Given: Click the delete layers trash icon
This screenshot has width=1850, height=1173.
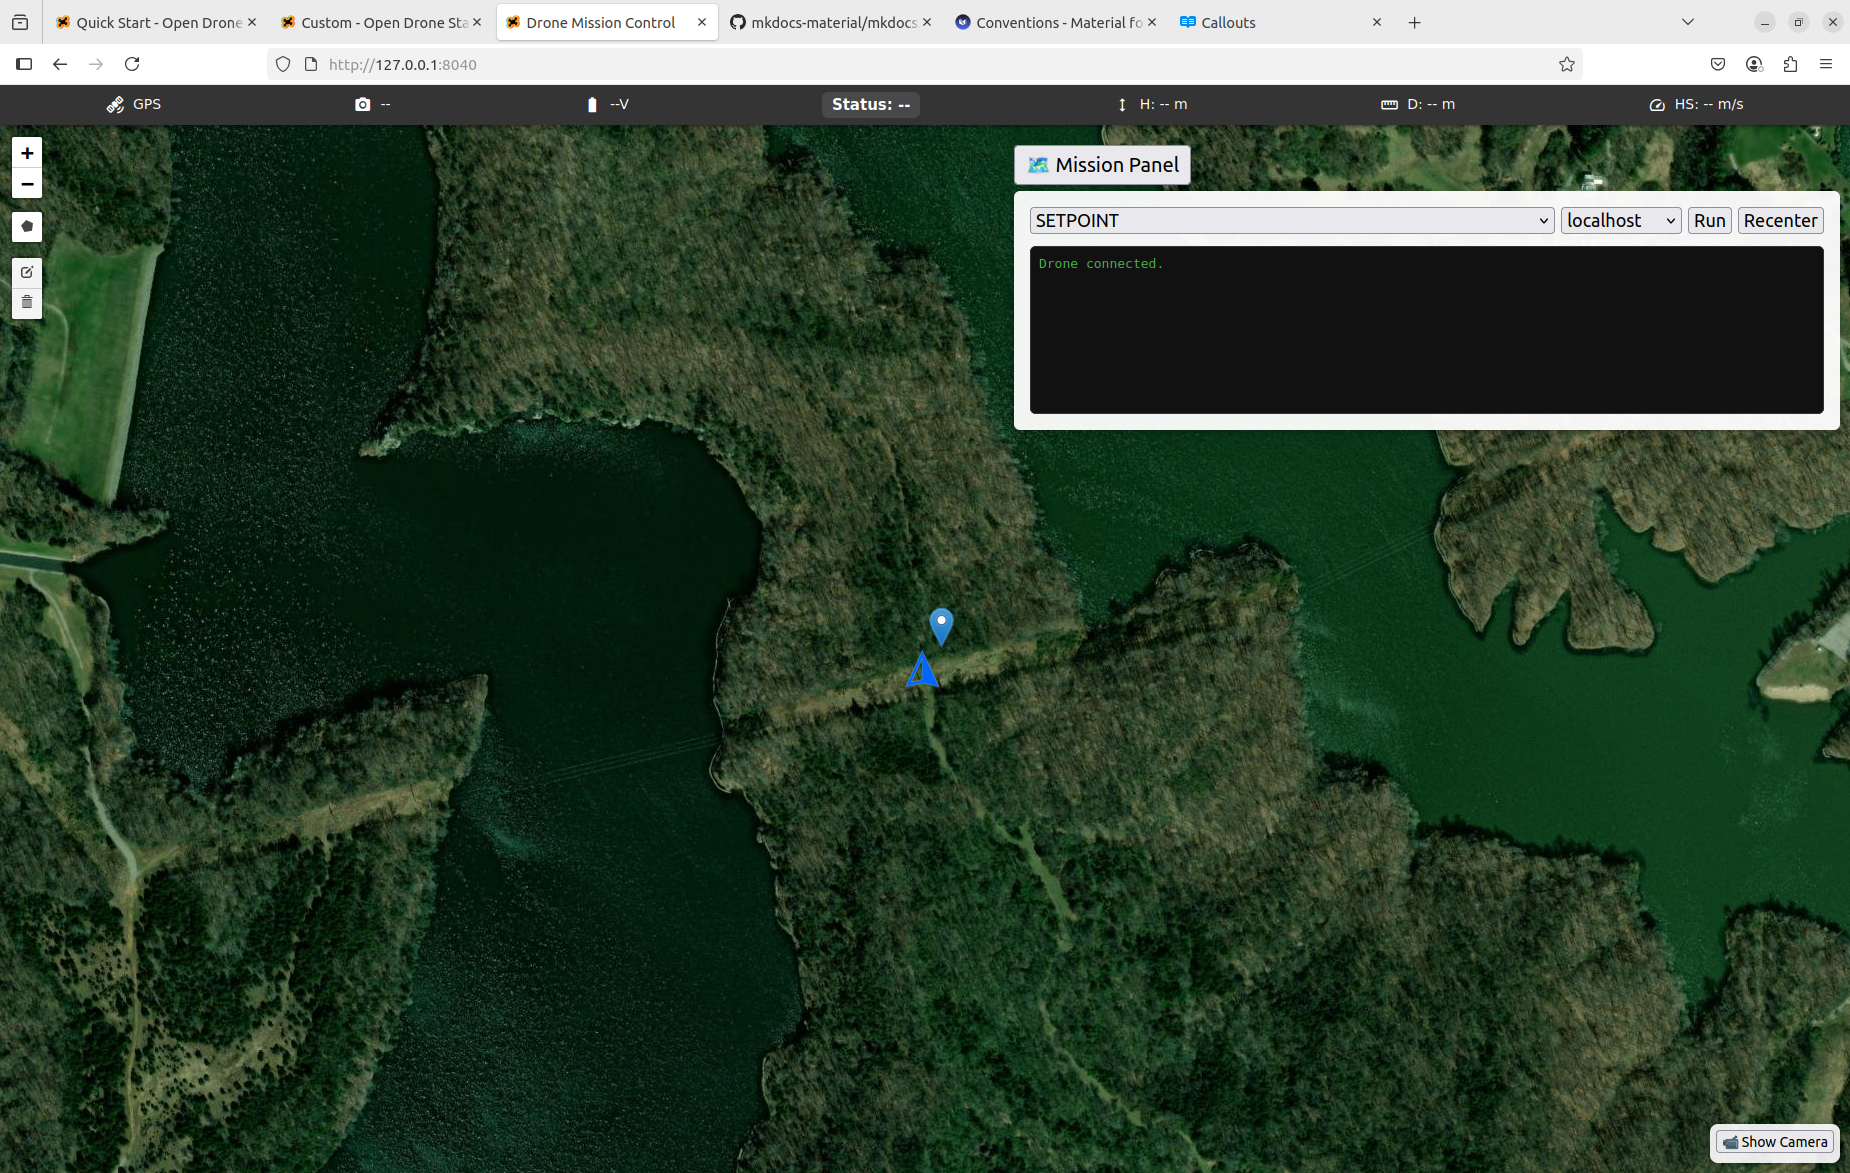Looking at the screenshot, I should (27, 302).
